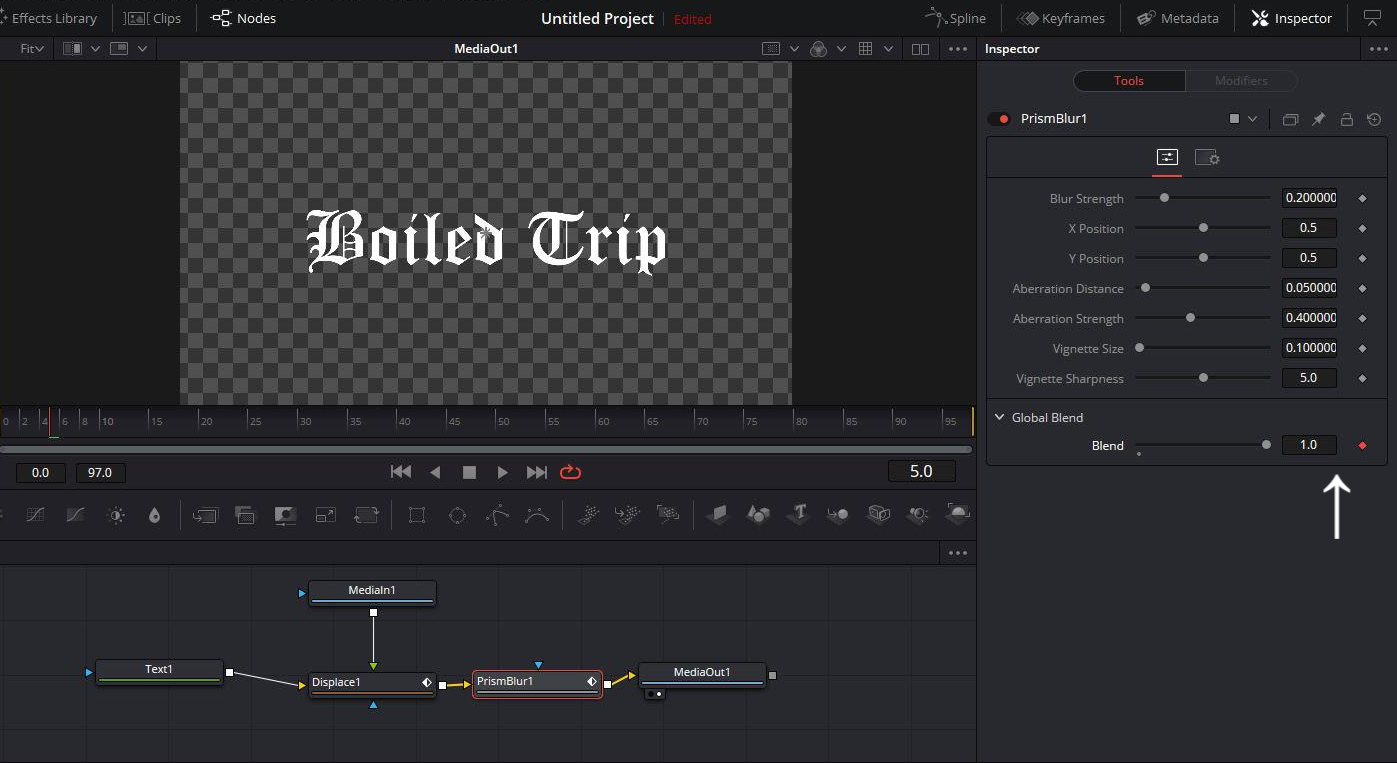Add a Brightness Contrast node from toolbar
The height and width of the screenshot is (763, 1397).
(x=116, y=515)
